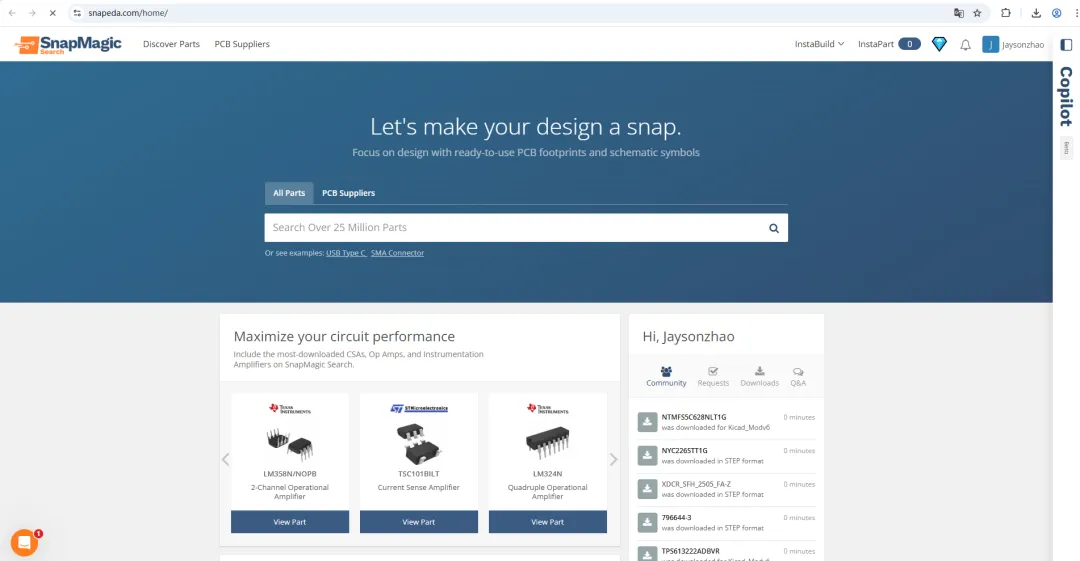Click download icon beside 796644-3
The image size is (1080, 561).
(647, 522)
